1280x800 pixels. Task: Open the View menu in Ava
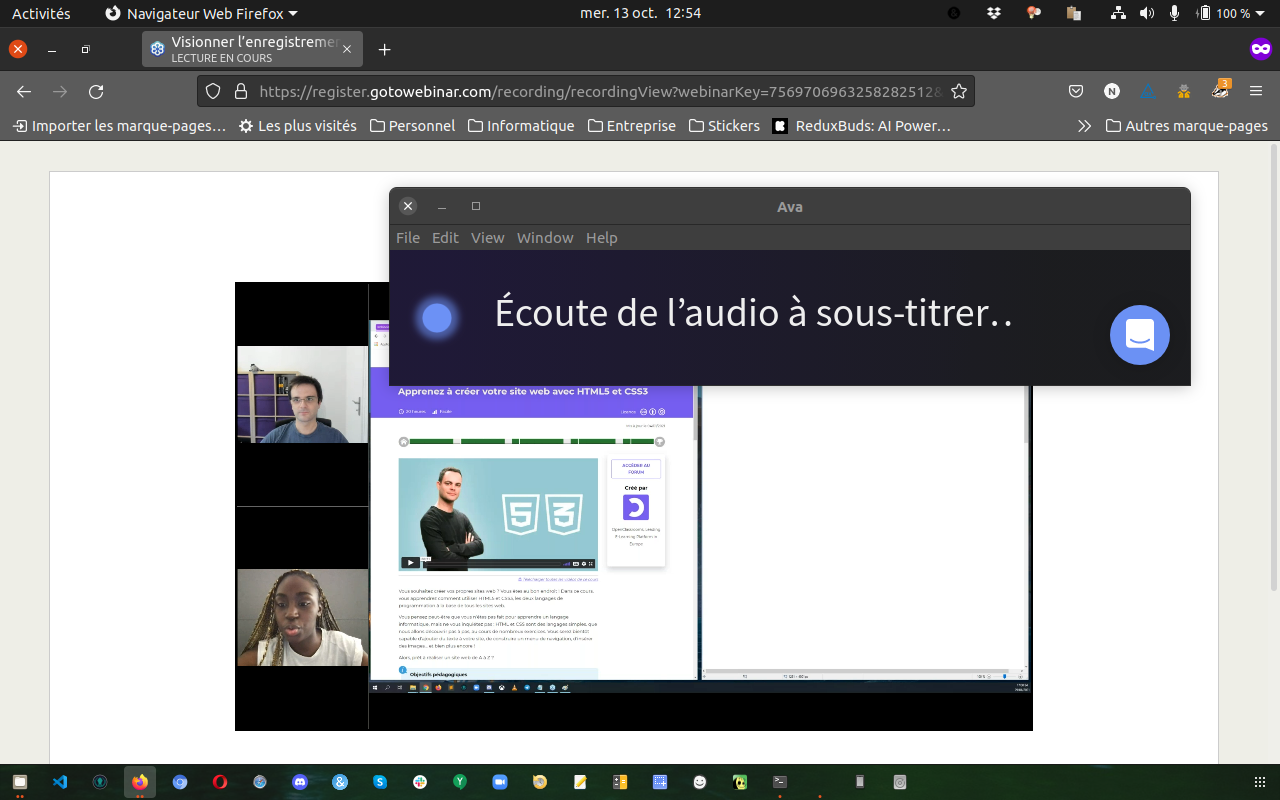[x=488, y=238]
